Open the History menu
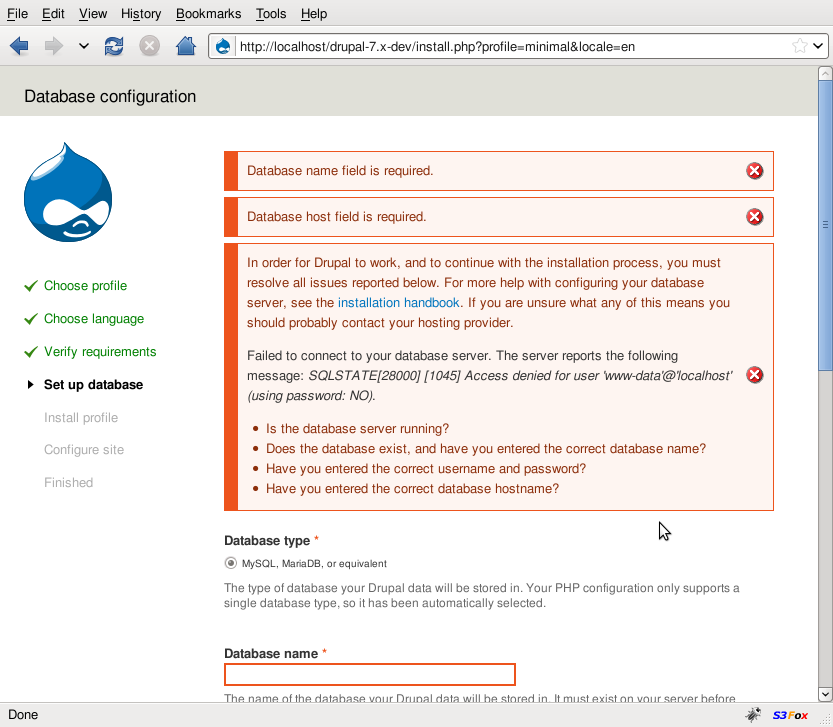 [x=140, y=14]
